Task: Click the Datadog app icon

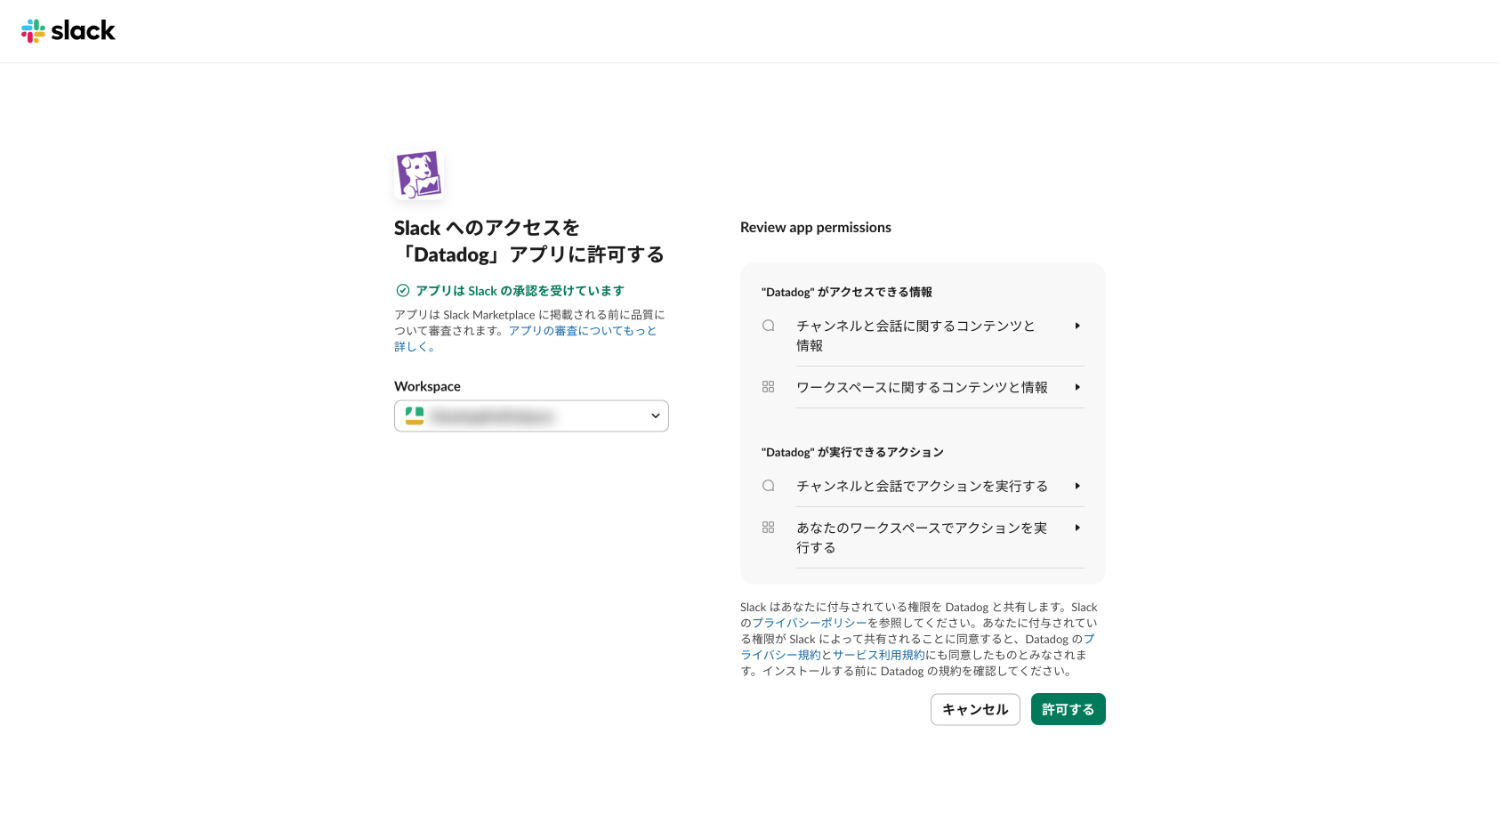Action: point(419,175)
